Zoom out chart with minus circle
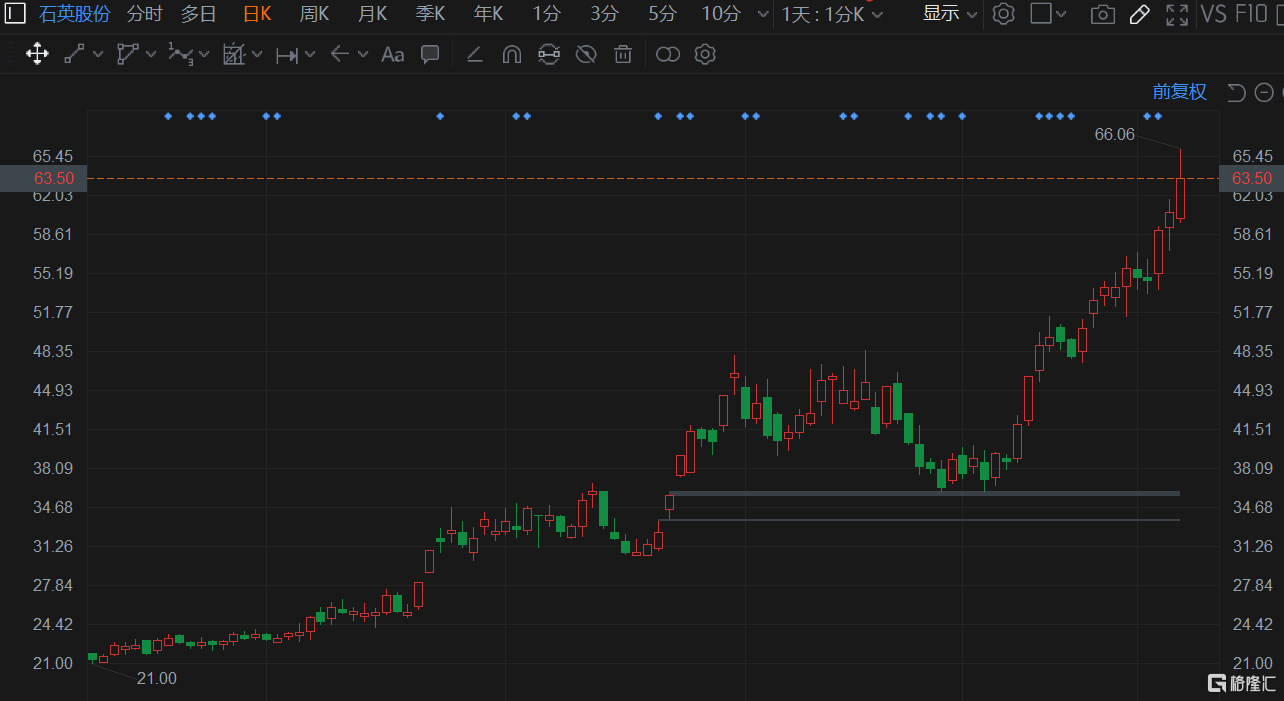The width and height of the screenshot is (1284, 701). pos(1264,92)
